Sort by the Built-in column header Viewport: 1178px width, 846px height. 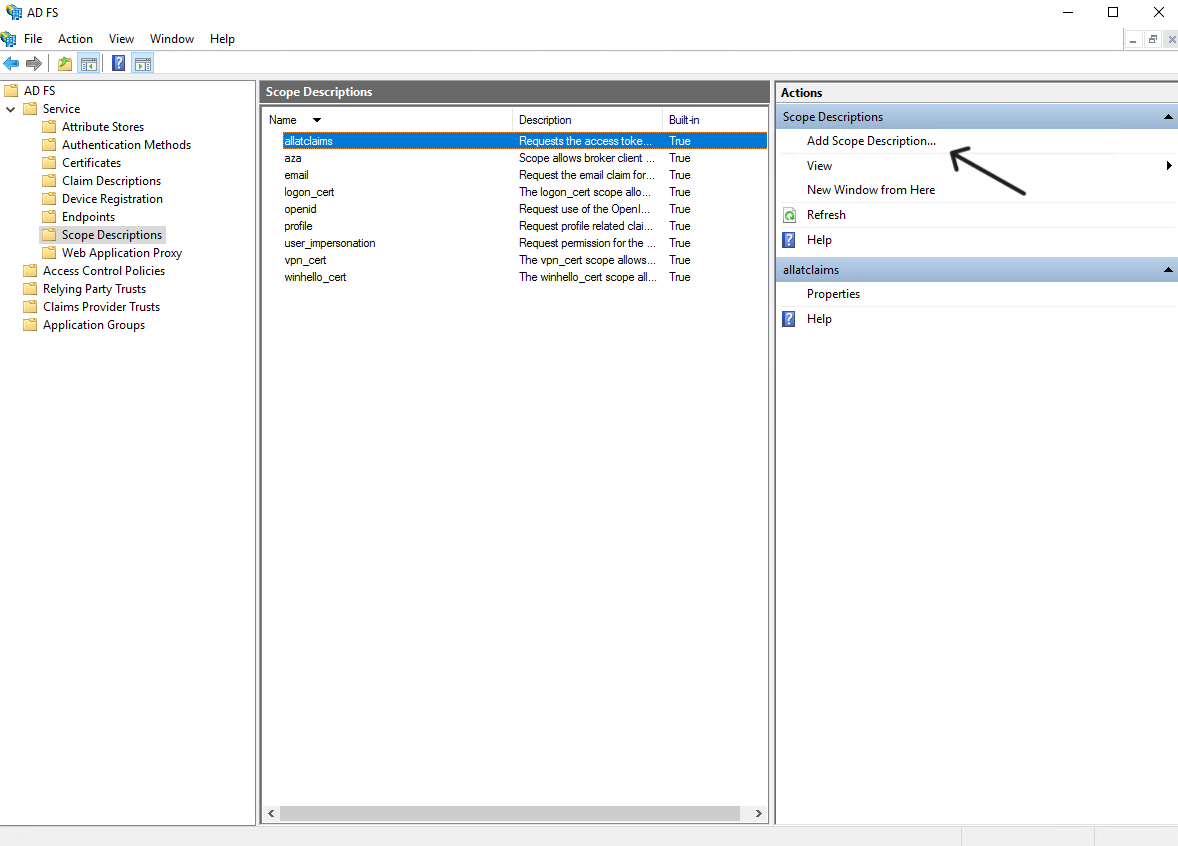tap(684, 120)
